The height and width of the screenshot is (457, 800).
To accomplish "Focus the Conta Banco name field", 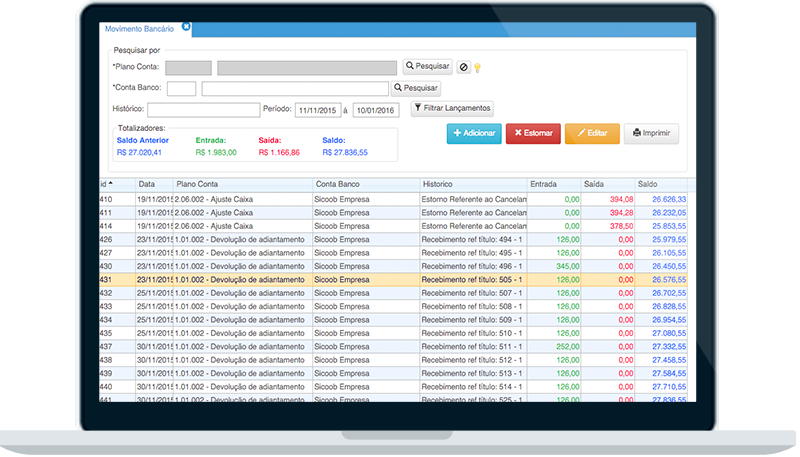I will pyautogui.click(x=295, y=89).
